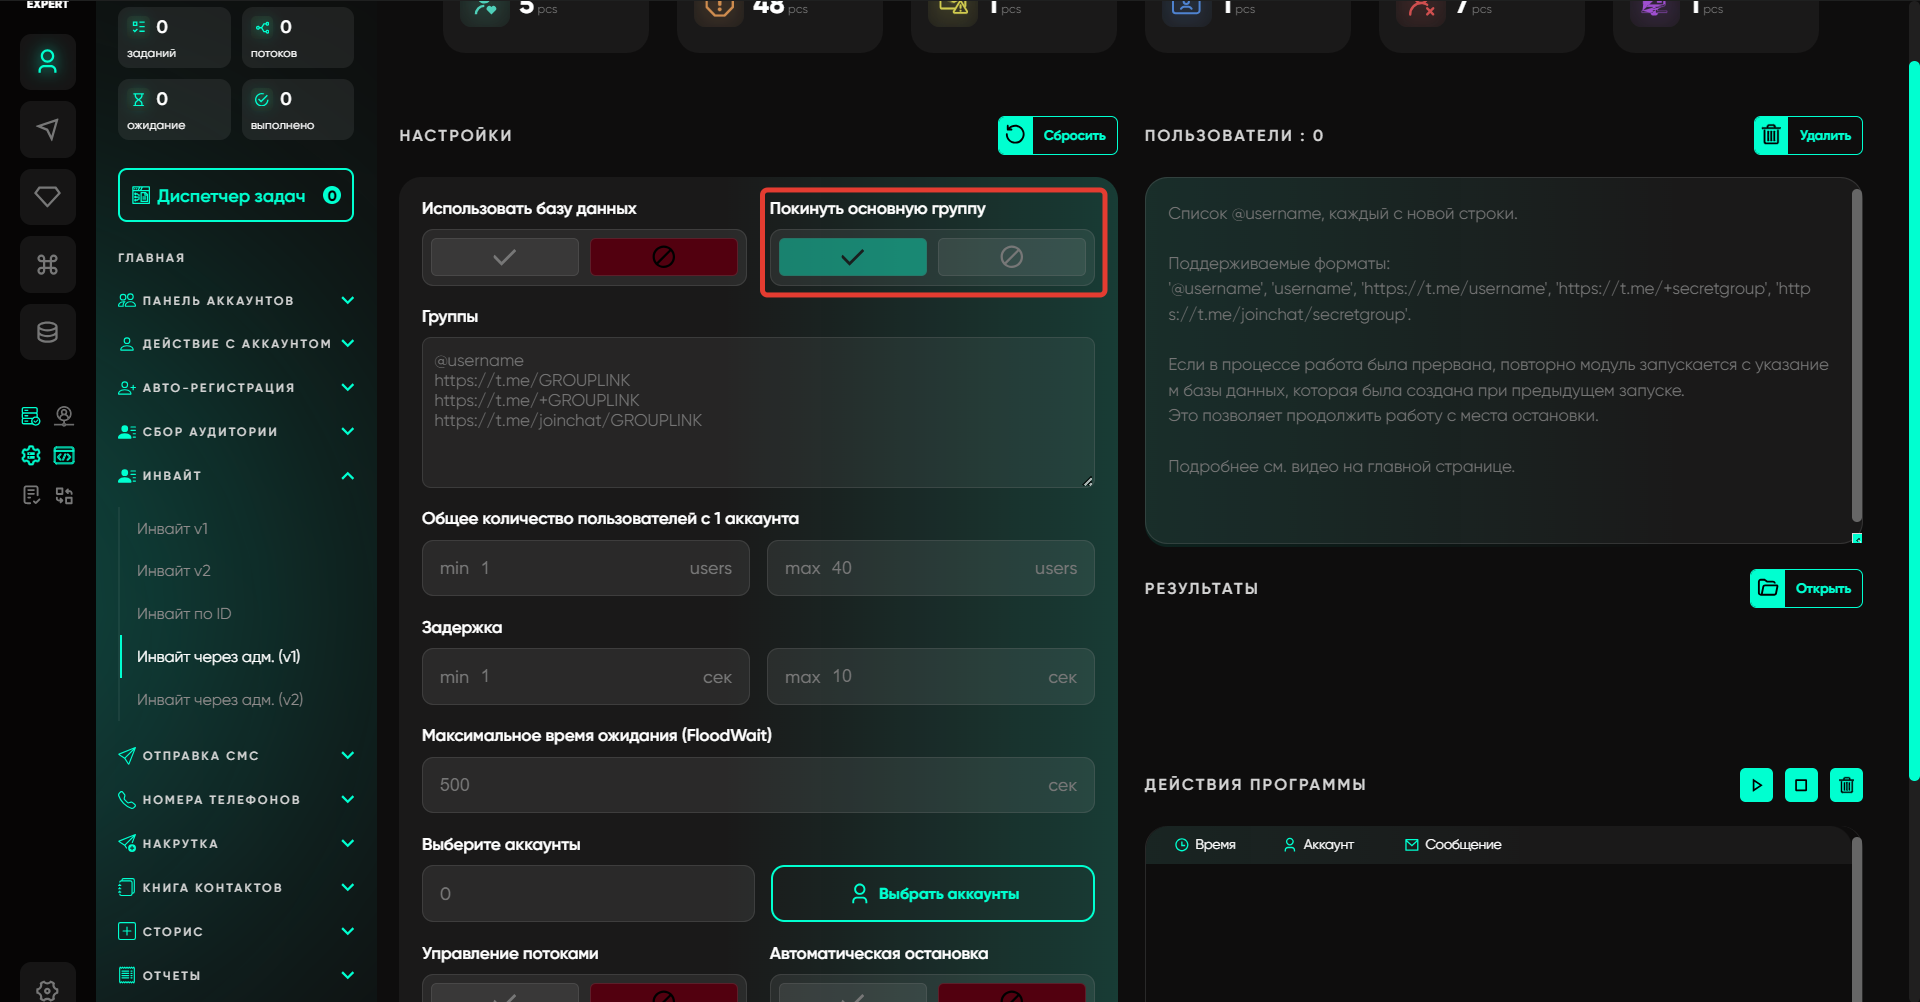This screenshot has height=1002, width=1920.
Task: Click the Выбрать аккаунты button
Action: coord(932,894)
